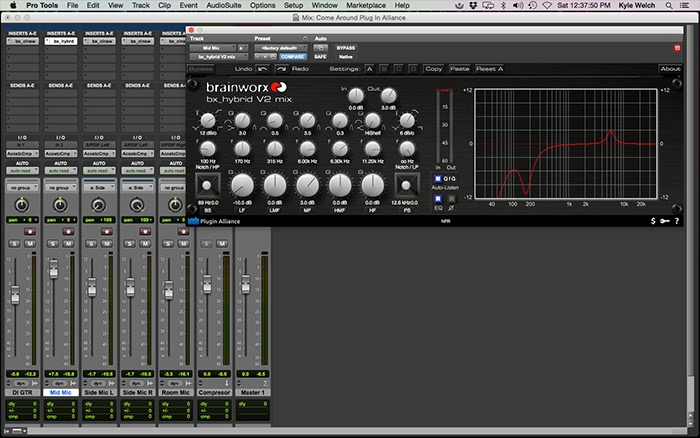Mute the Side Mic R track
700x438 pixels.
point(145,243)
